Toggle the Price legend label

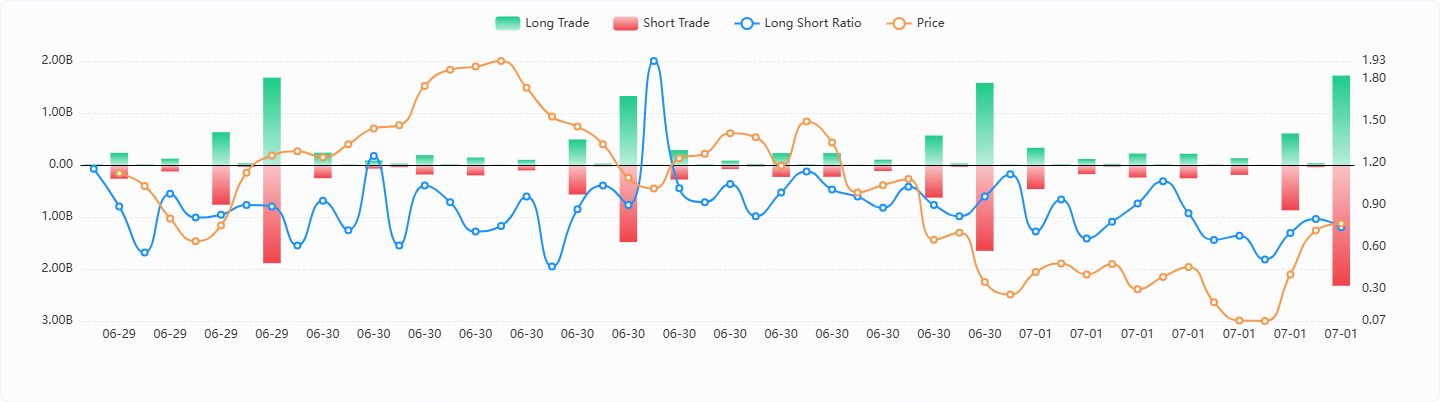pos(931,23)
